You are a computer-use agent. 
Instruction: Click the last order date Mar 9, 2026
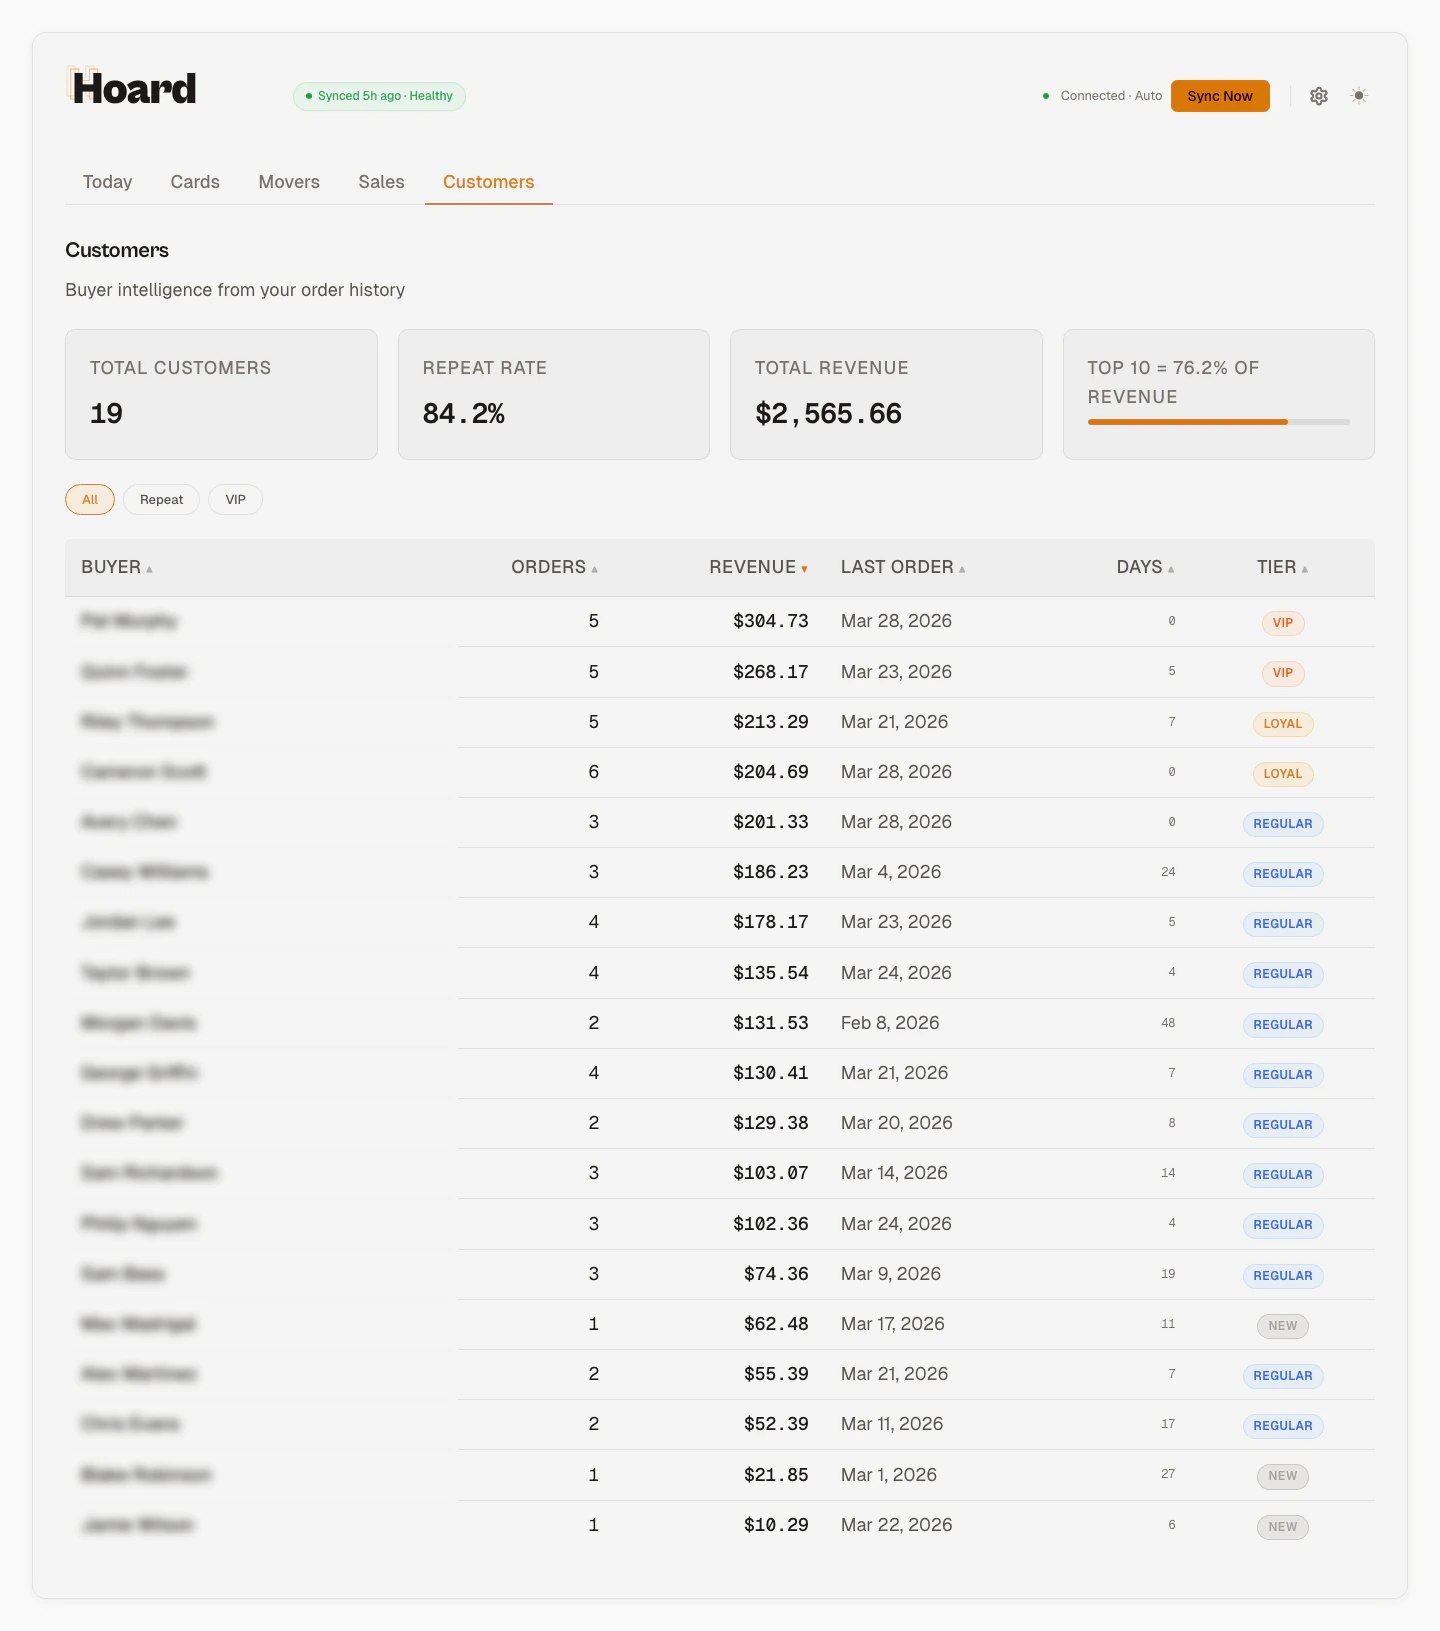[891, 1274]
